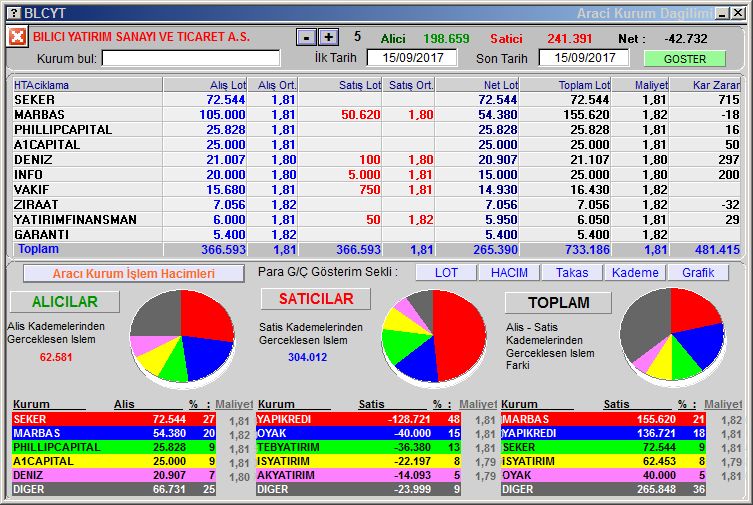The width and height of the screenshot is (753, 505).
Task: Click blue OYAK row in sellers list
Action: (358, 433)
